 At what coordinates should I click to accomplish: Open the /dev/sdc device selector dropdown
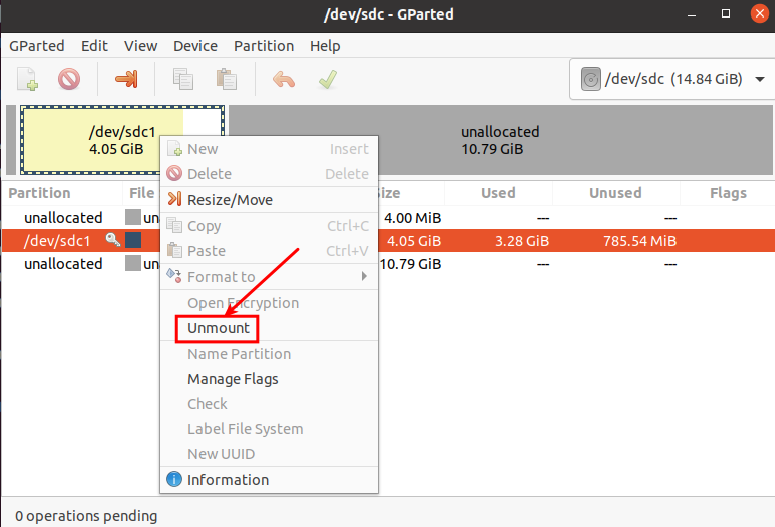[672, 79]
